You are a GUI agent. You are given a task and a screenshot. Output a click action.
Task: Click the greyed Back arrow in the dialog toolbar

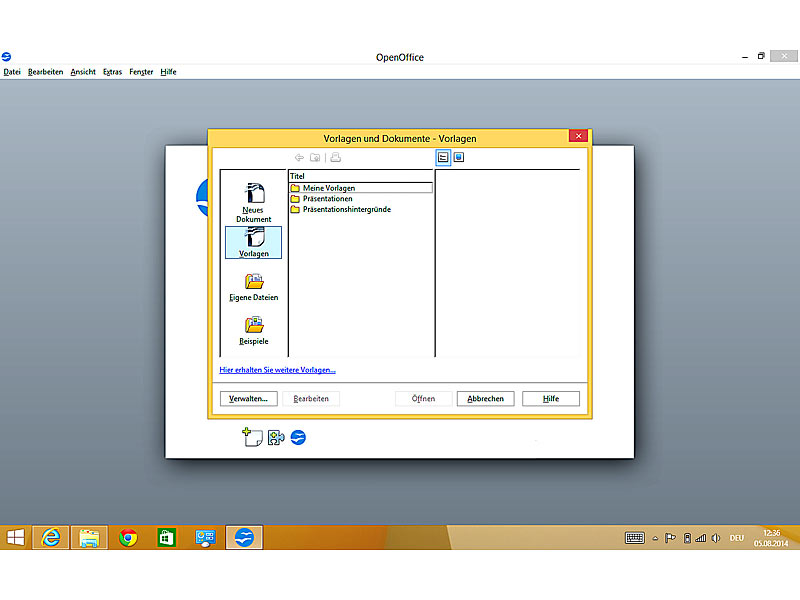299,158
